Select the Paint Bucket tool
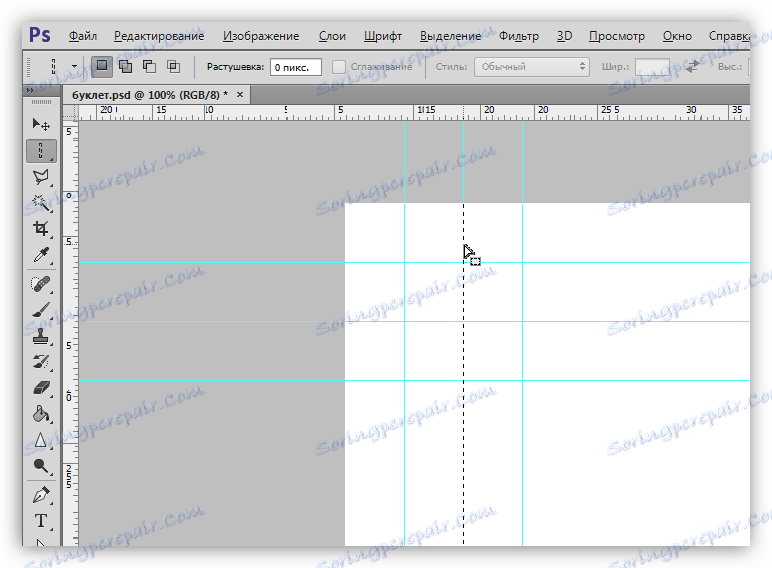 coord(41,414)
